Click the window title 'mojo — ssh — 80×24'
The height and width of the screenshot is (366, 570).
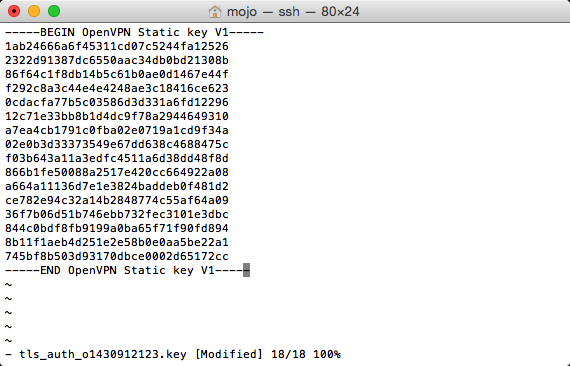pyautogui.click(x=293, y=12)
